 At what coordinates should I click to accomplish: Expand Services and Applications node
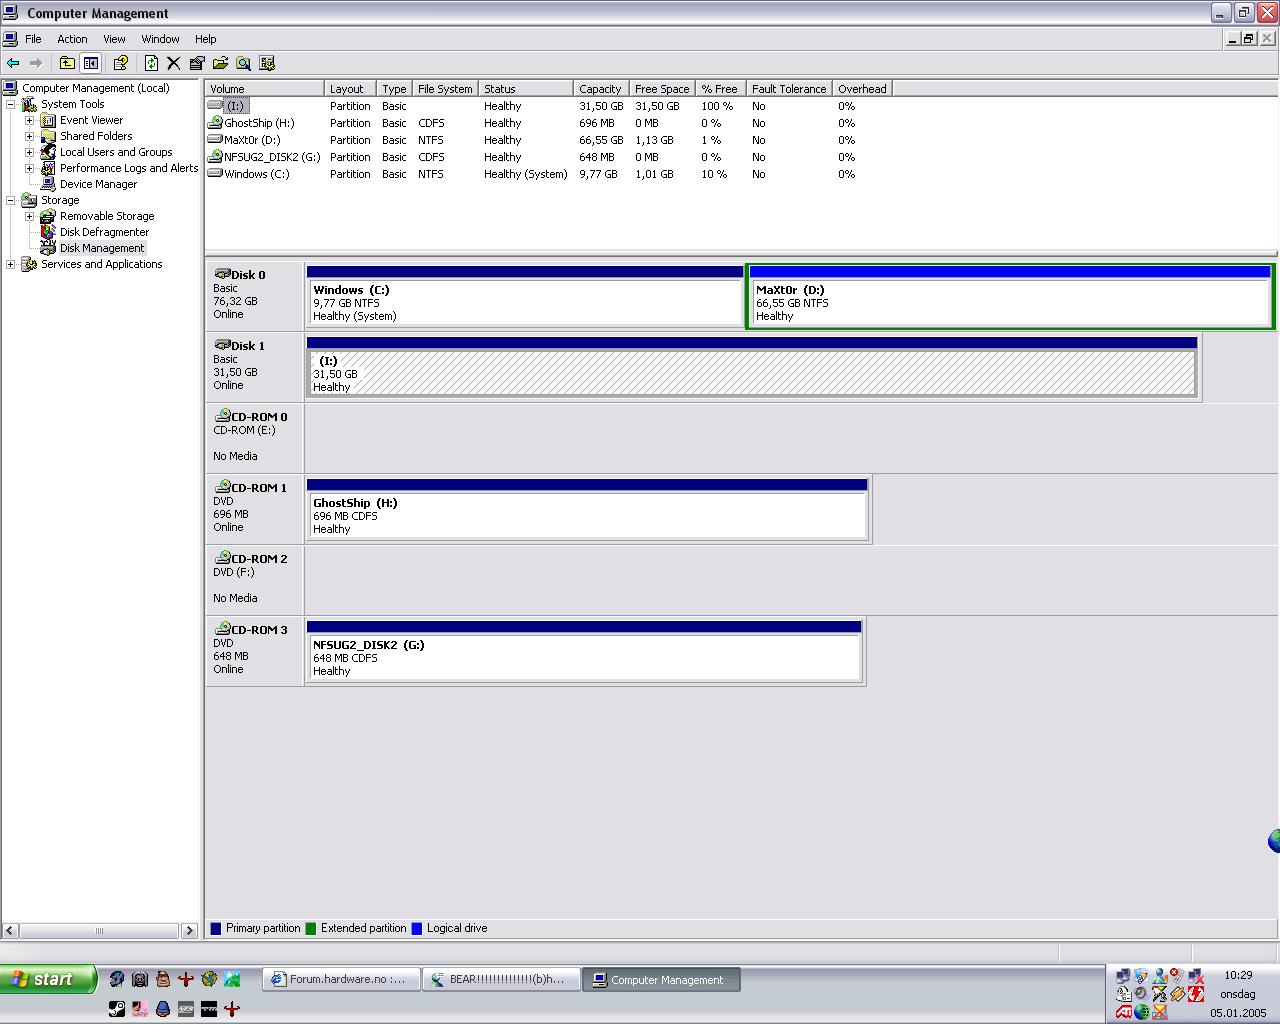[x=10, y=264]
